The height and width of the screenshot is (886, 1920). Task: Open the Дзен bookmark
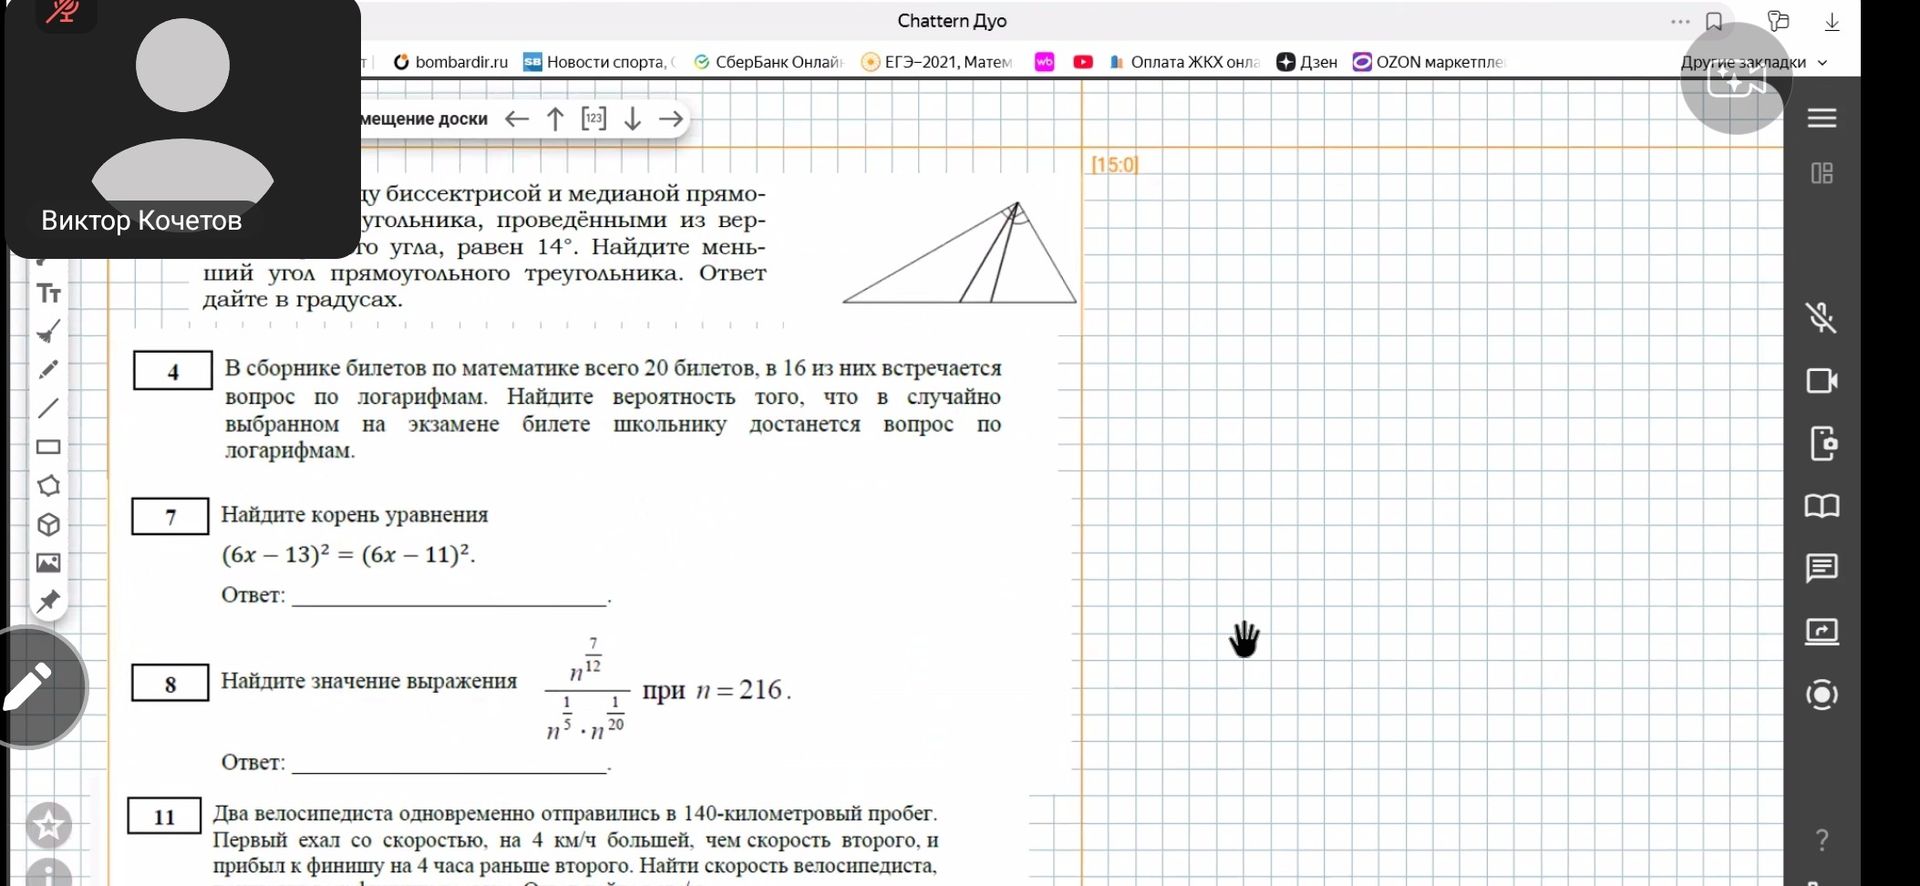click(1307, 62)
